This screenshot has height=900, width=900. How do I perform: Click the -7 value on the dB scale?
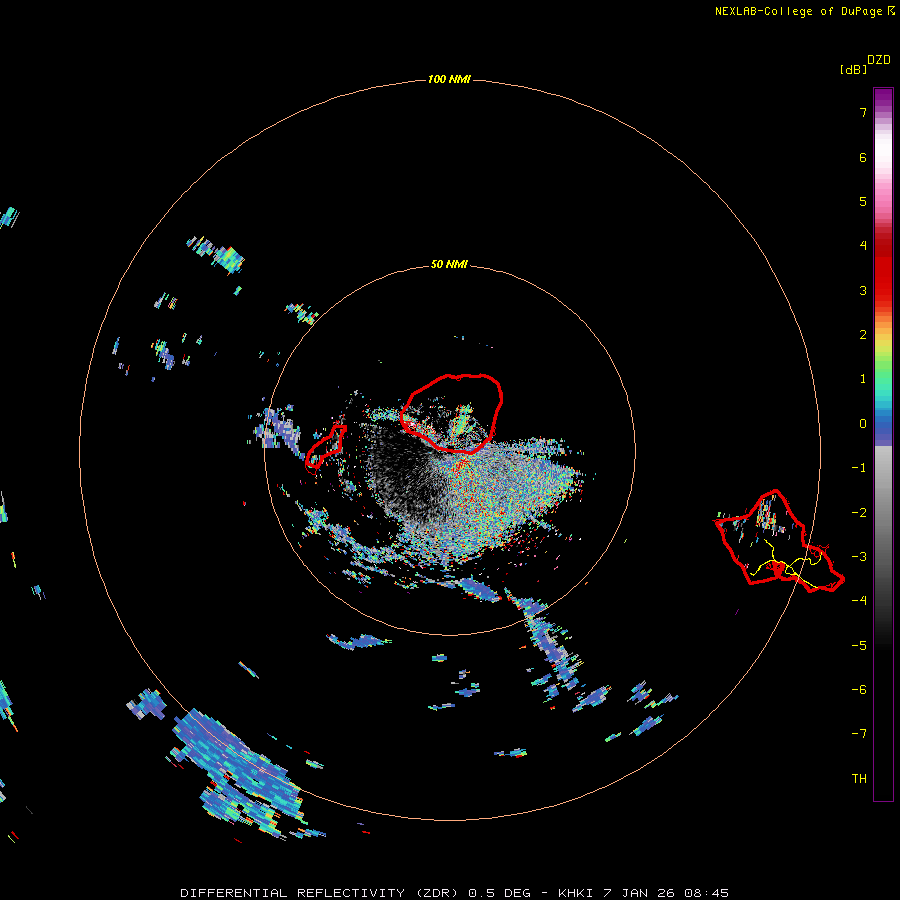pyautogui.click(x=859, y=734)
